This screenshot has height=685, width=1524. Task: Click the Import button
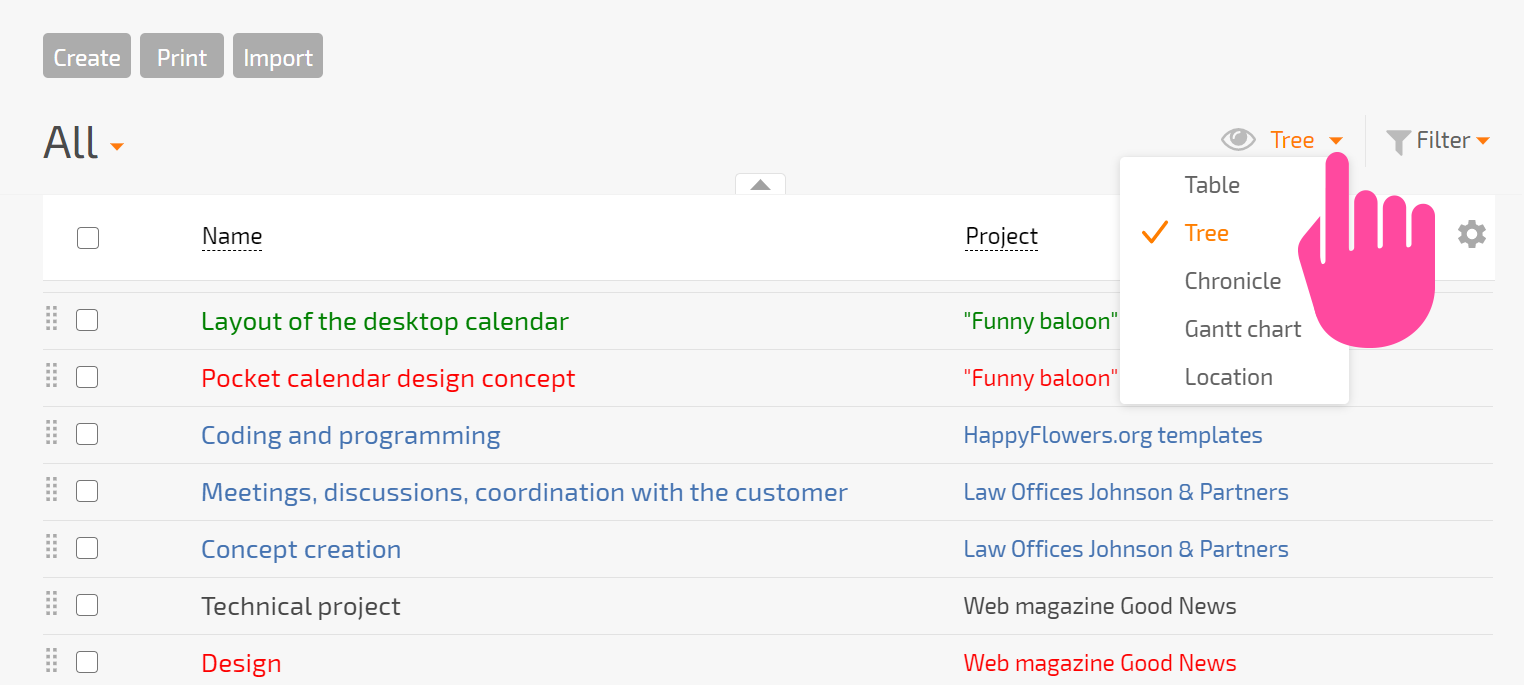tap(278, 56)
